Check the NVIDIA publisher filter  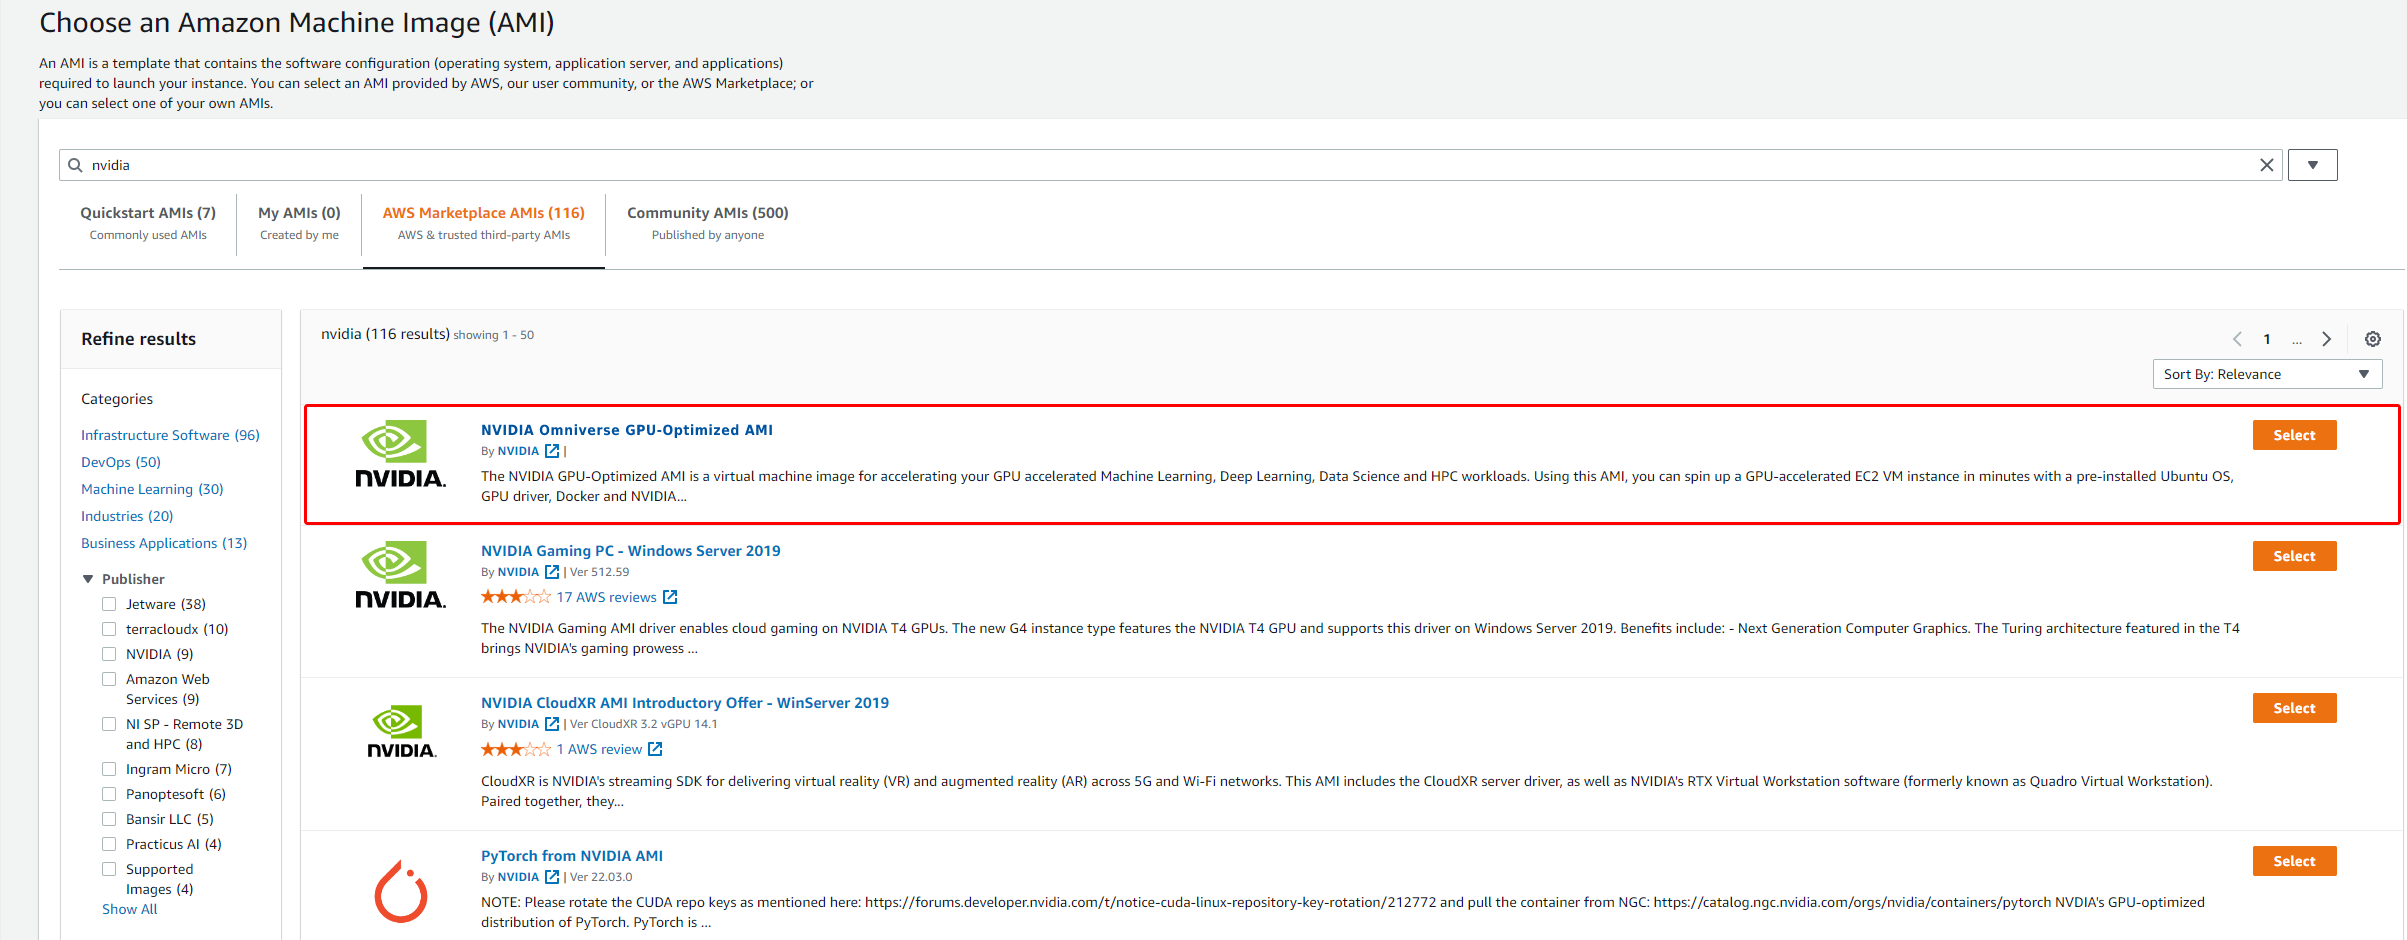pyautogui.click(x=109, y=654)
